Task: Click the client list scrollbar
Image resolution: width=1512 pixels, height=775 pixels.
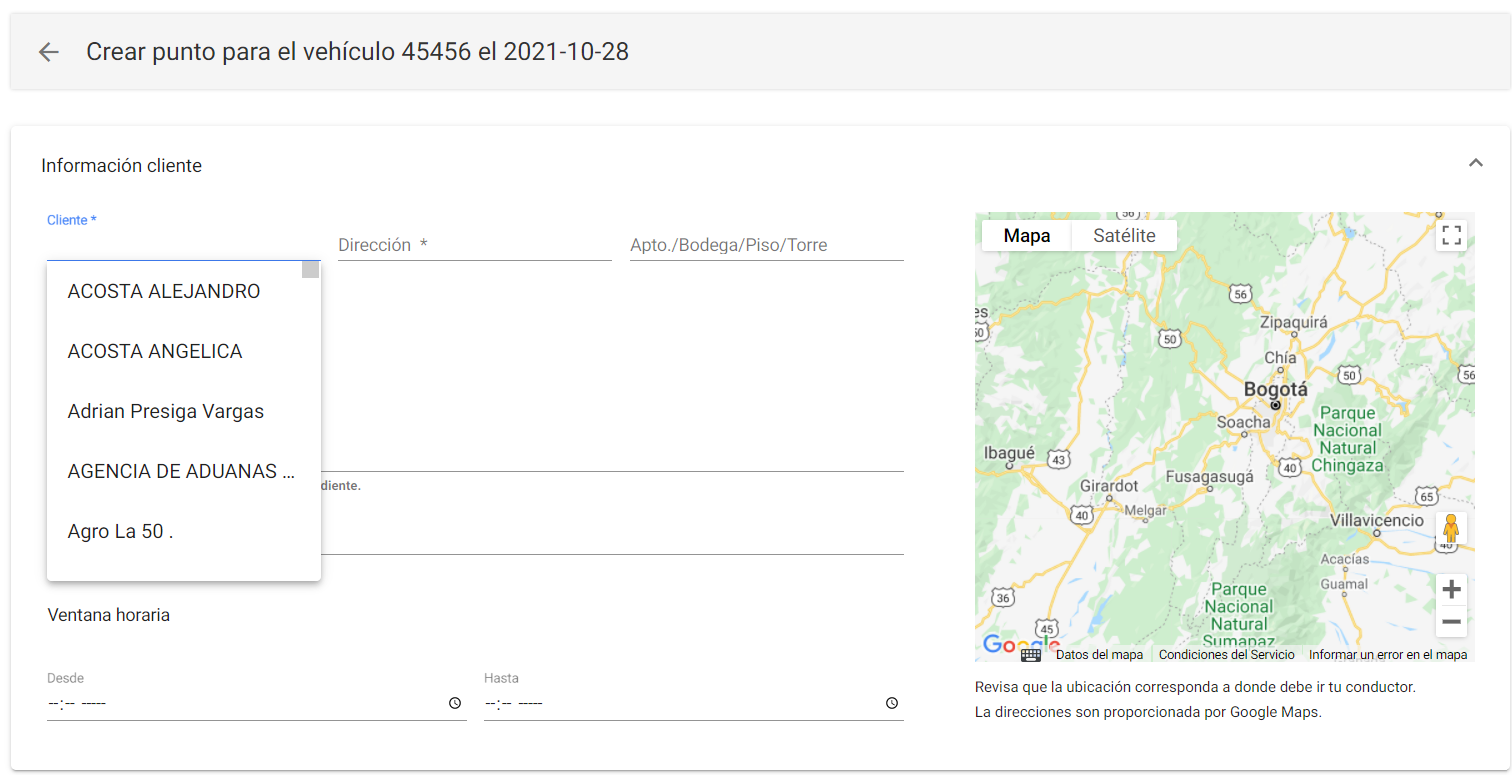Action: point(311,270)
